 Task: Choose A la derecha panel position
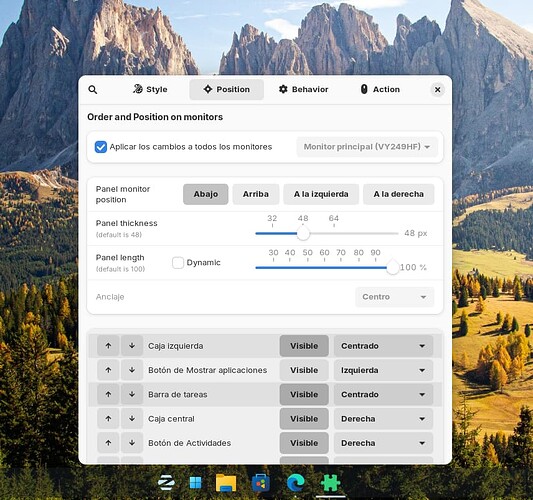(398, 194)
